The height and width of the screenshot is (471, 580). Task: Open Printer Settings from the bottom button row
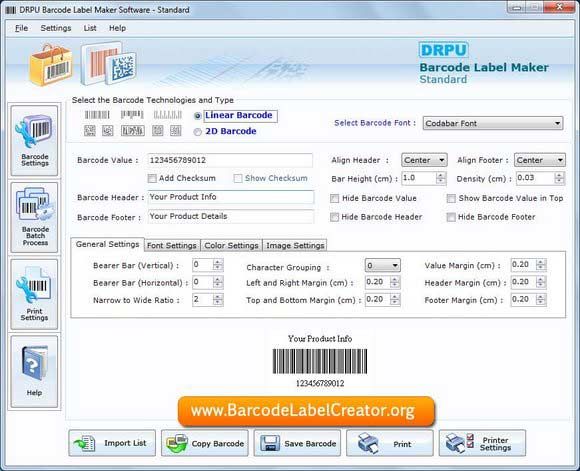pos(482,443)
